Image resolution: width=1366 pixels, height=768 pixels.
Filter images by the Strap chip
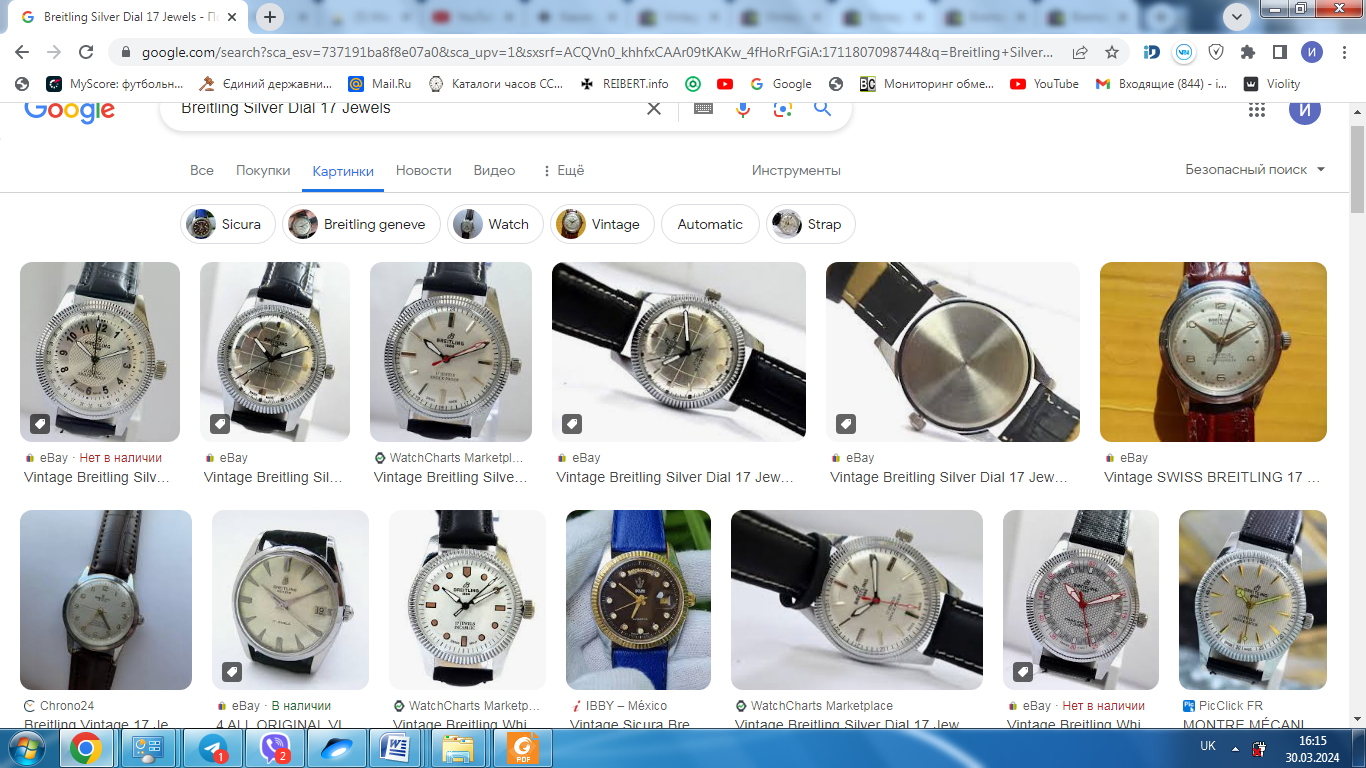[811, 224]
